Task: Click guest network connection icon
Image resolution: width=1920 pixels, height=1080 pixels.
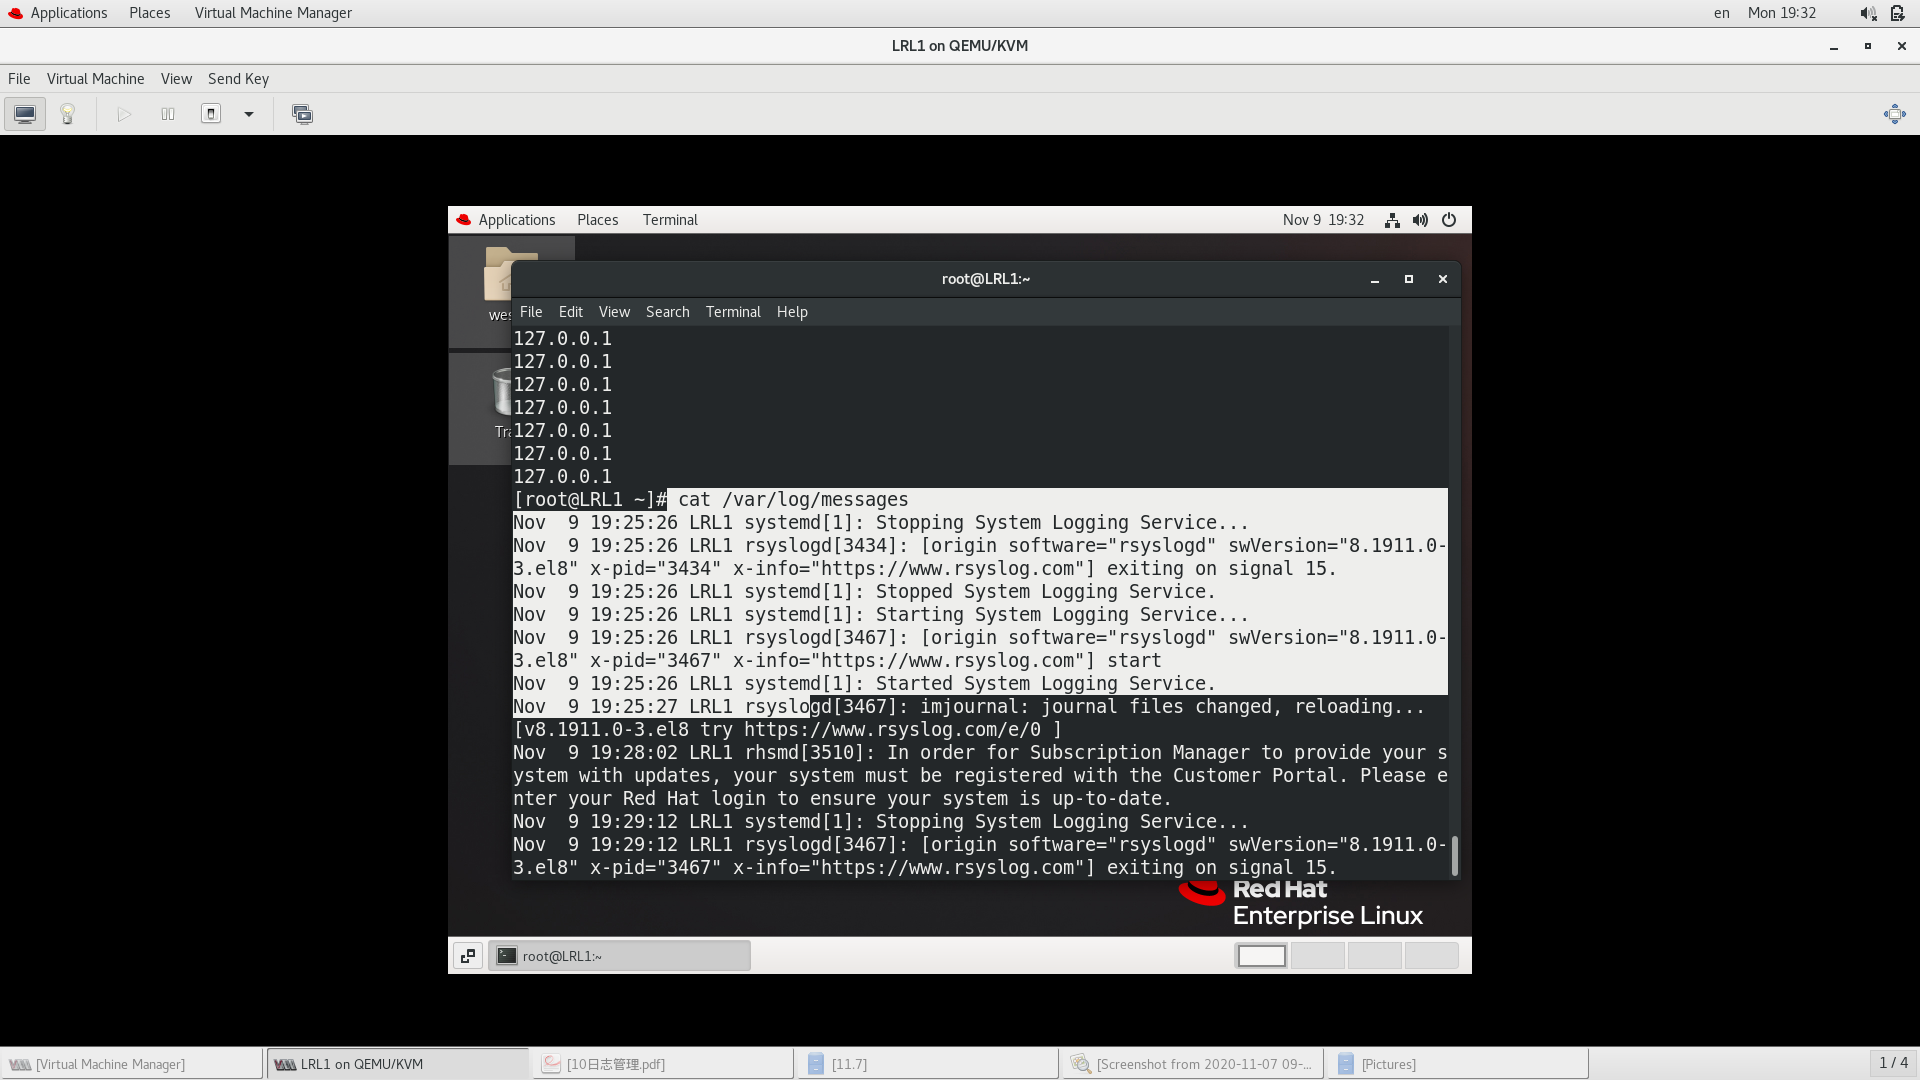Action: pos(1392,220)
